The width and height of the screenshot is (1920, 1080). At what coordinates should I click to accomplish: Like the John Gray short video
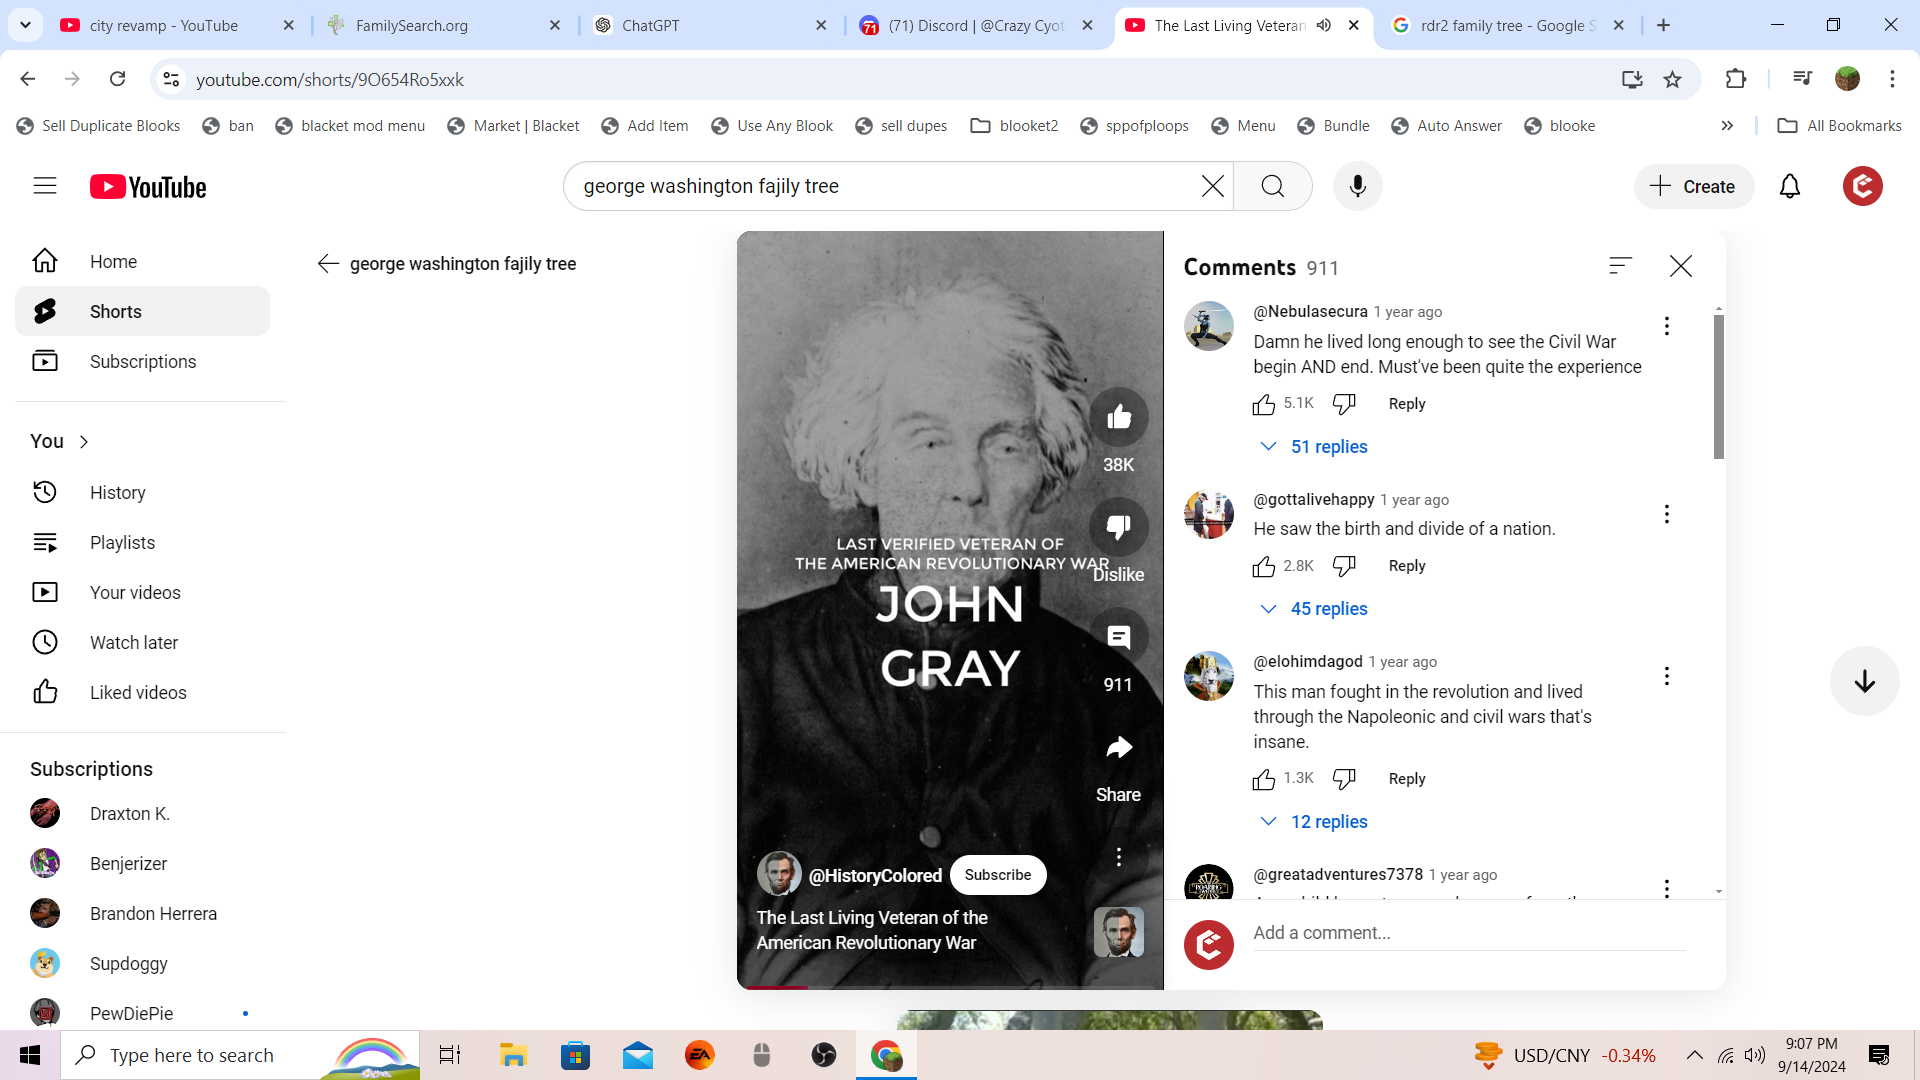point(1118,418)
